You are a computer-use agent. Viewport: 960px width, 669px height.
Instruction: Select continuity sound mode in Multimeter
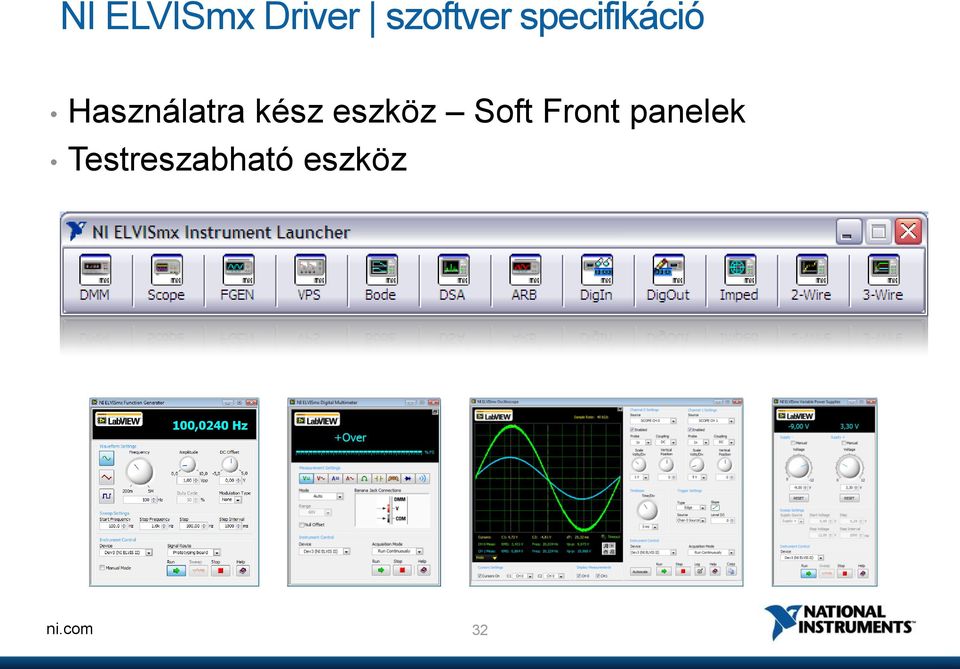pos(422,479)
